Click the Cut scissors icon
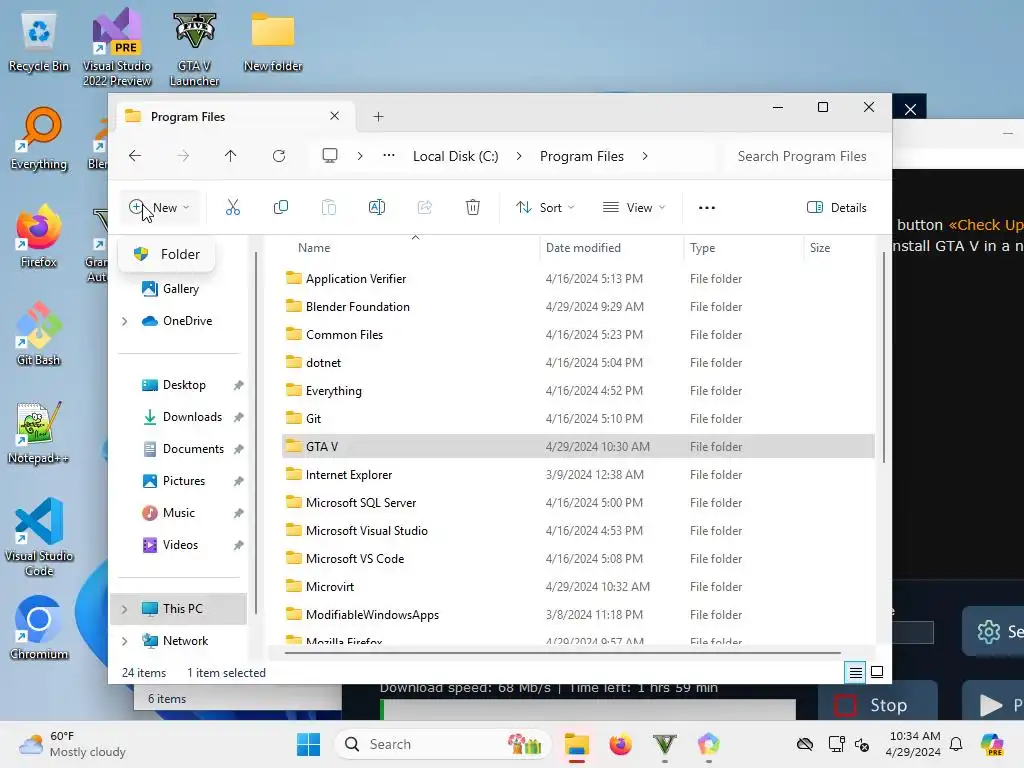The width and height of the screenshot is (1024, 768). pos(232,208)
